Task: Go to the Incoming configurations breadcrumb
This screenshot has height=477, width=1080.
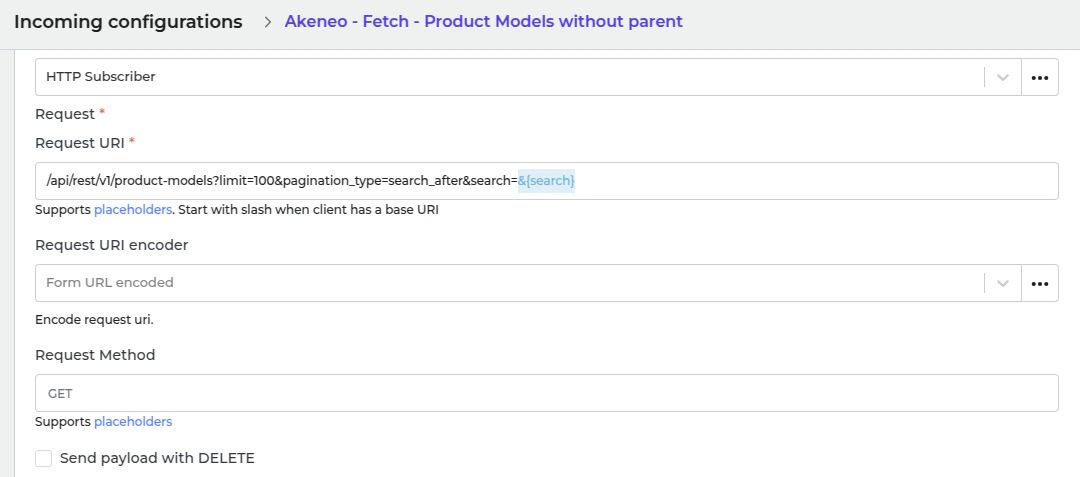Action: click(128, 22)
